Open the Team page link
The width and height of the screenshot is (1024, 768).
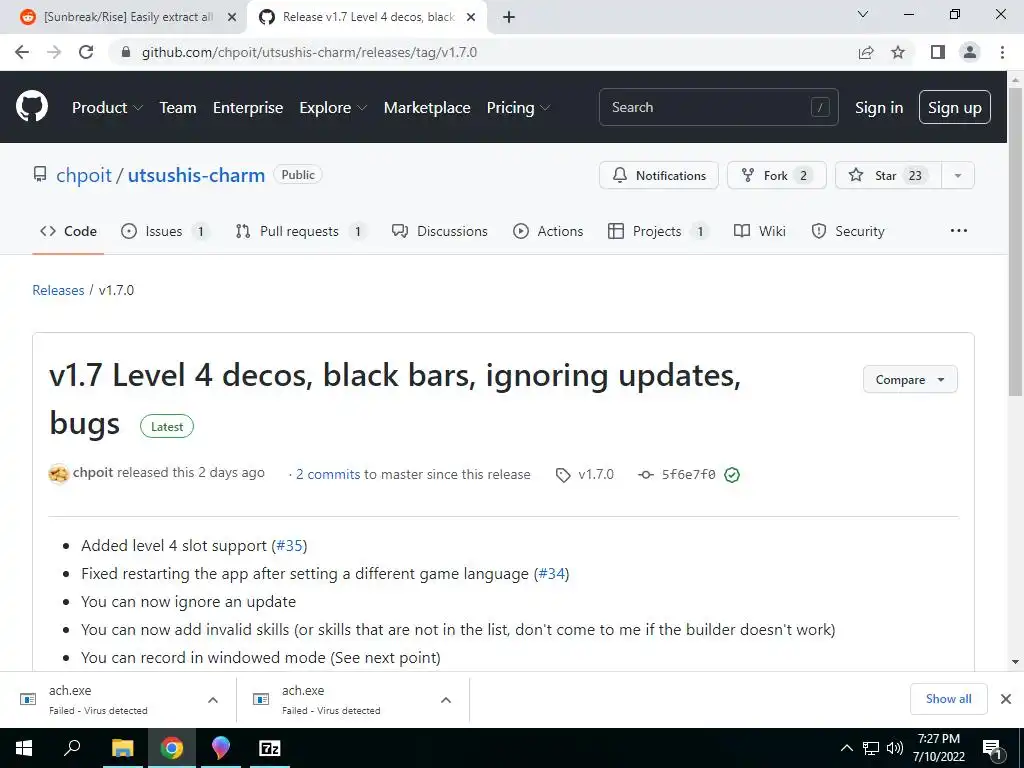tap(178, 108)
